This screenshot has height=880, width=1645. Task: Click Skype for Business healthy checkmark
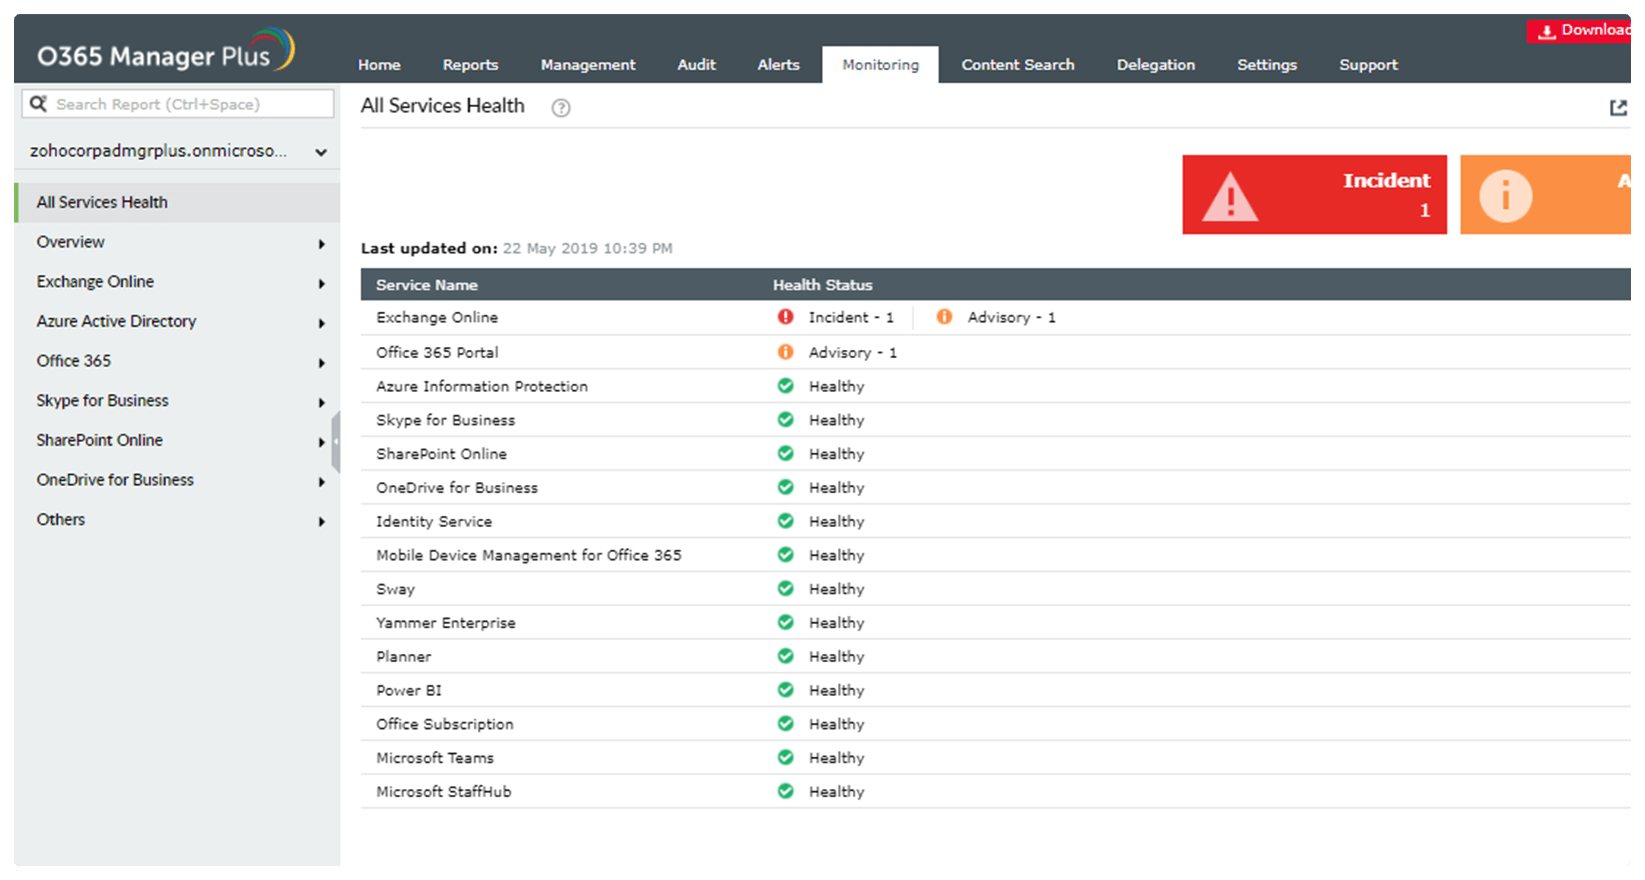(786, 420)
